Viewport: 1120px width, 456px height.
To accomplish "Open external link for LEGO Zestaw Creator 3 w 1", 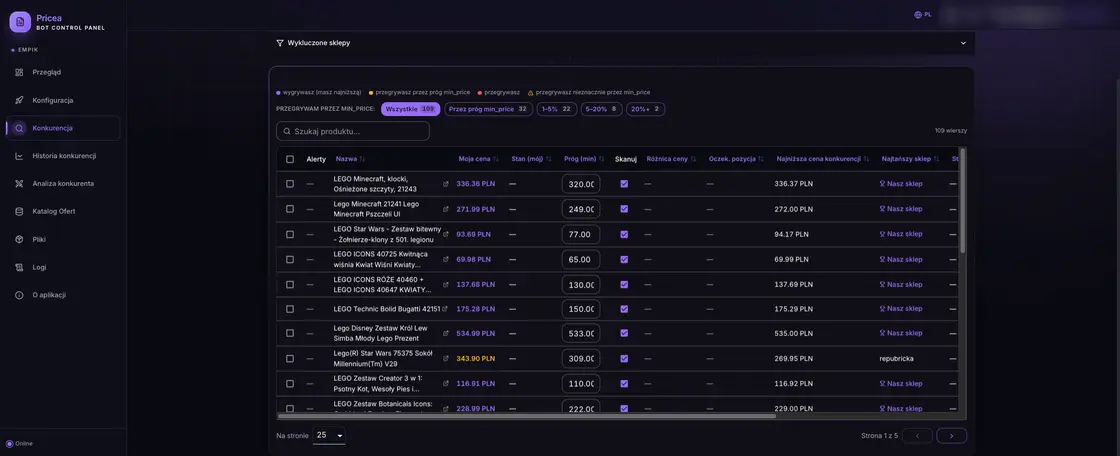I will tap(446, 384).
